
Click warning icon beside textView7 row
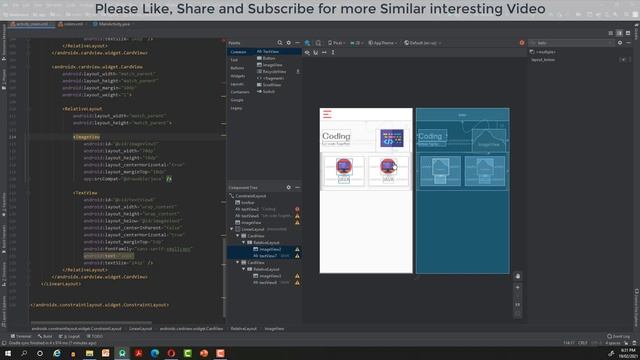297,256
